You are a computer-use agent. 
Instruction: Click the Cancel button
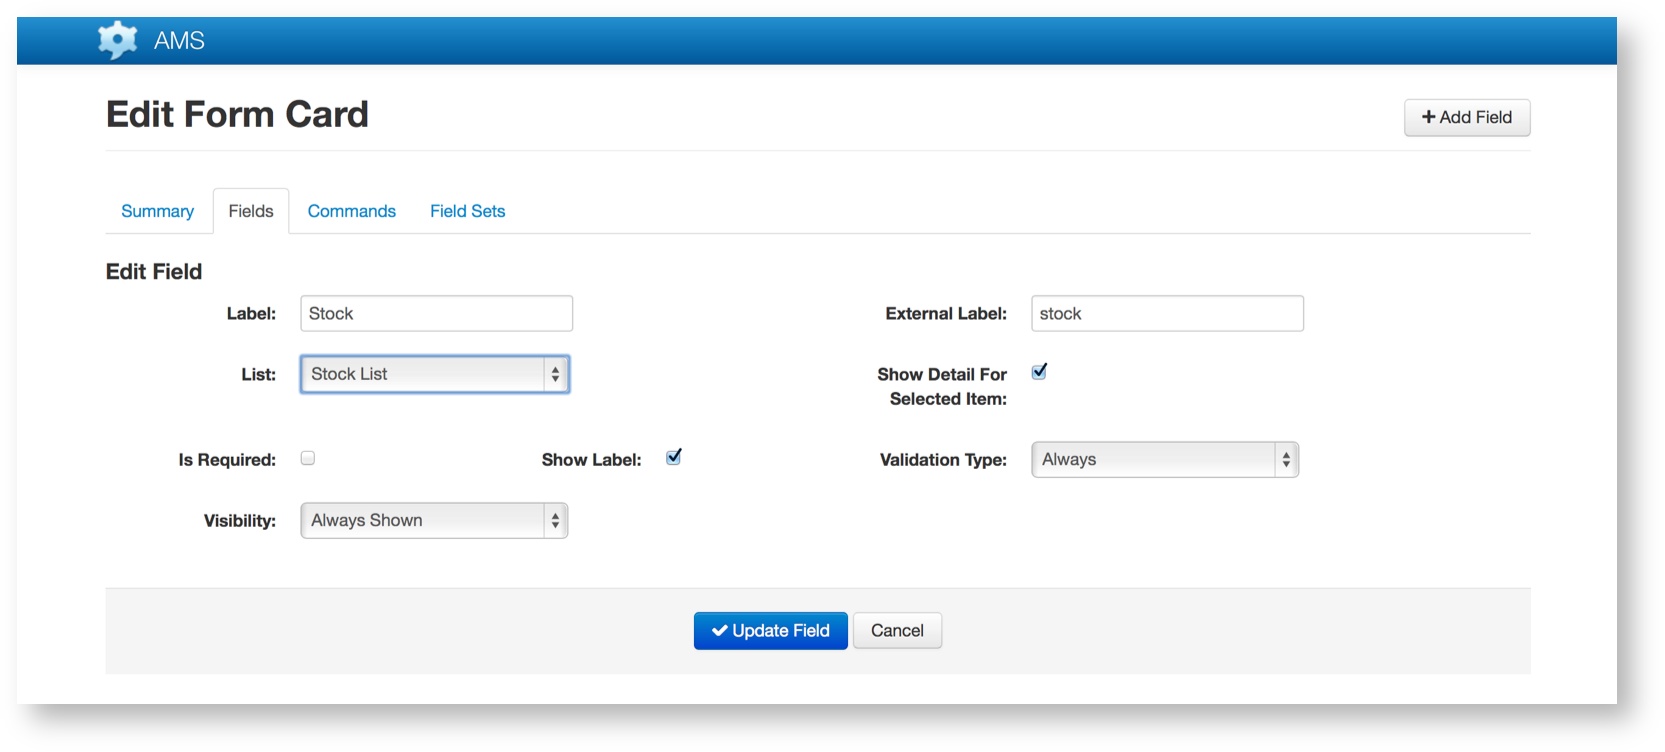[x=897, y=631]
